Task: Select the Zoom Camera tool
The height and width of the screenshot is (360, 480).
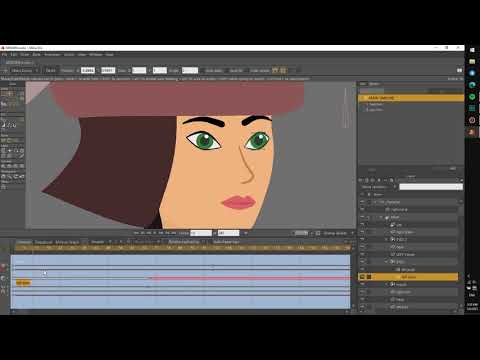Action: pos(10,166)
